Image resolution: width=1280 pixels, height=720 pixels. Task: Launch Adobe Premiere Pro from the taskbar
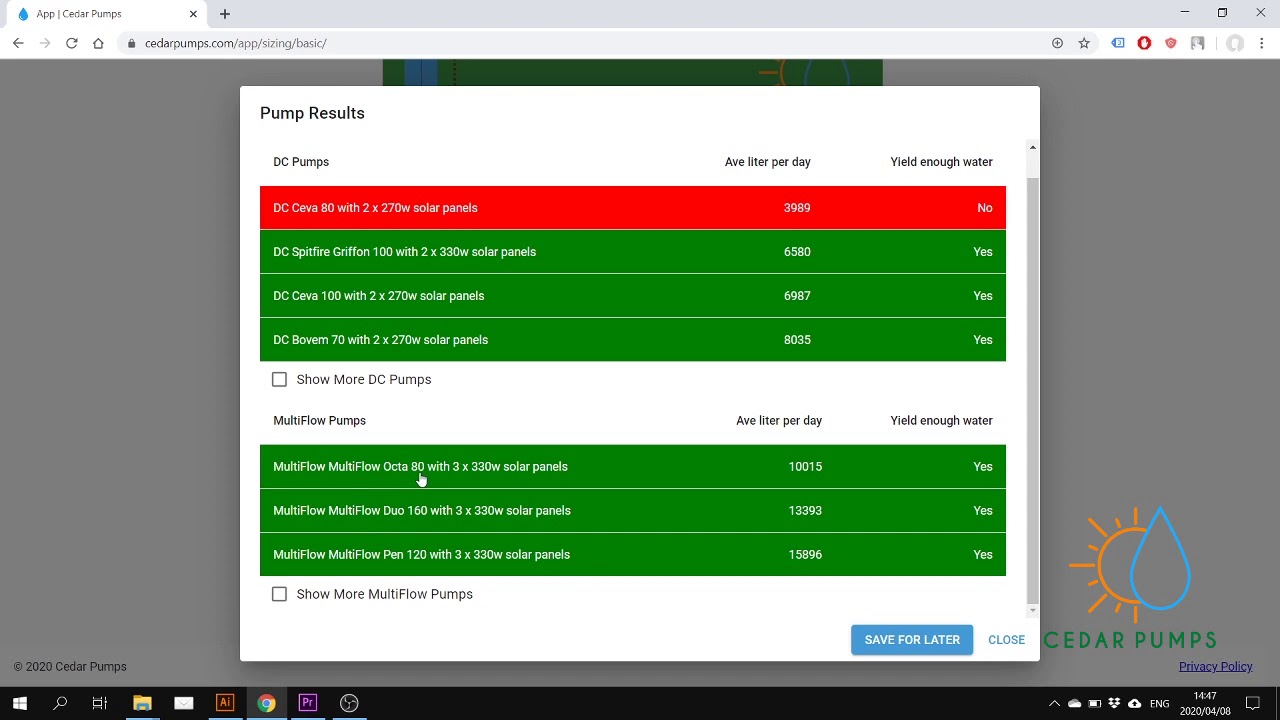coord(307,703)
